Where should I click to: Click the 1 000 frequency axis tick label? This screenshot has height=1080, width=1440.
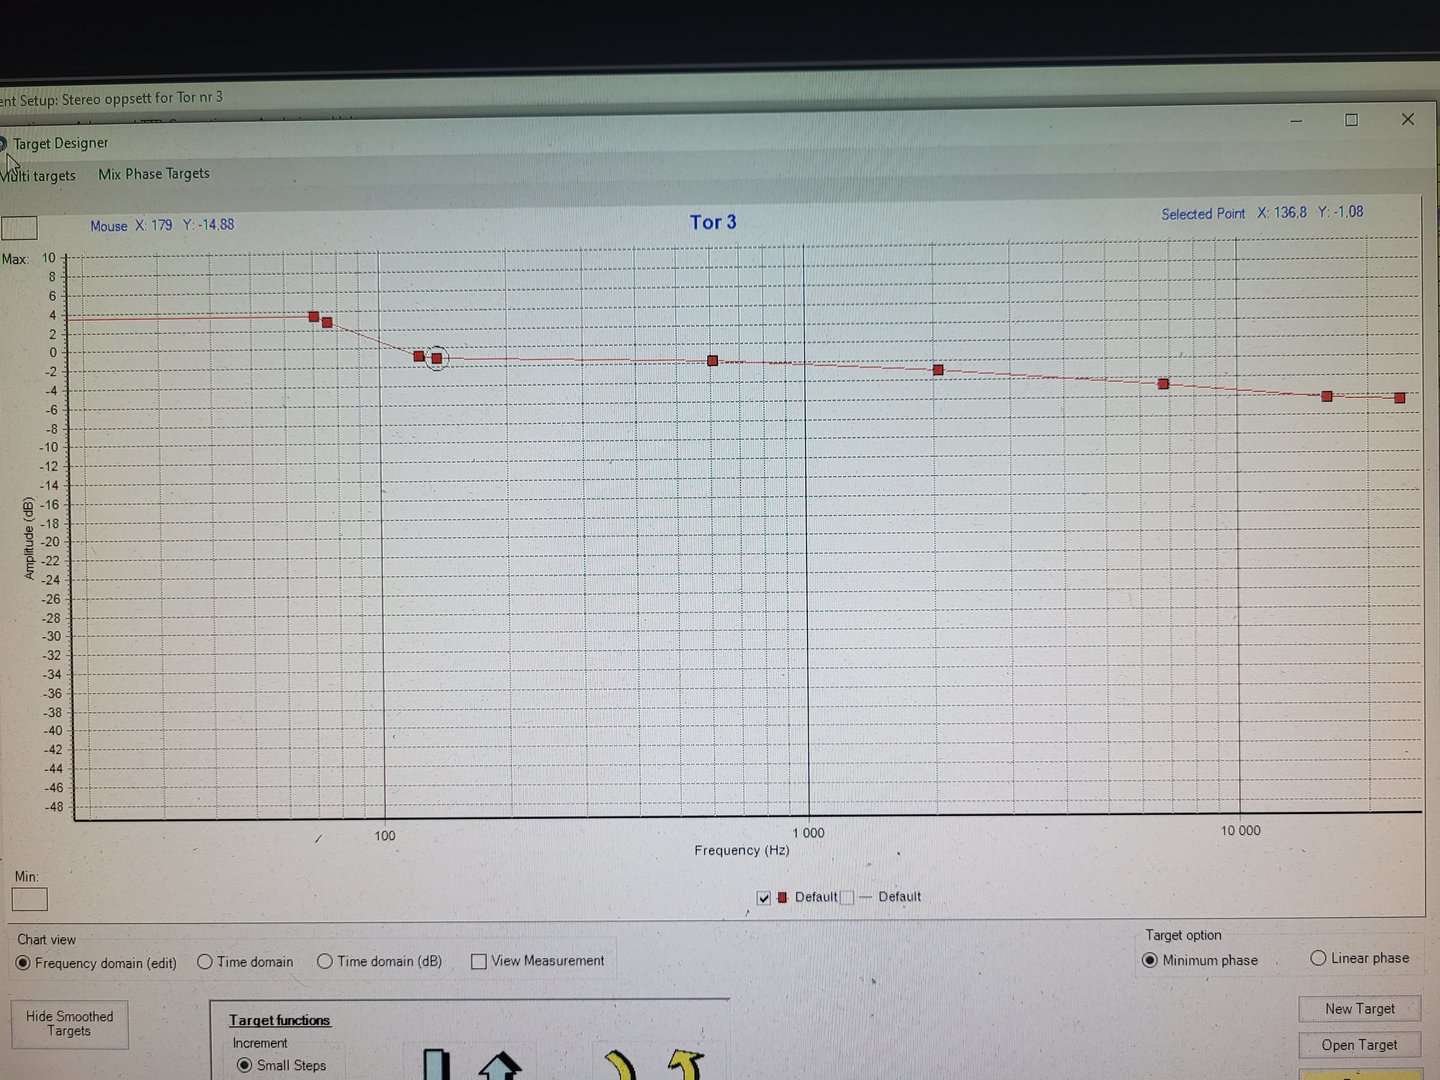point(809,833)
